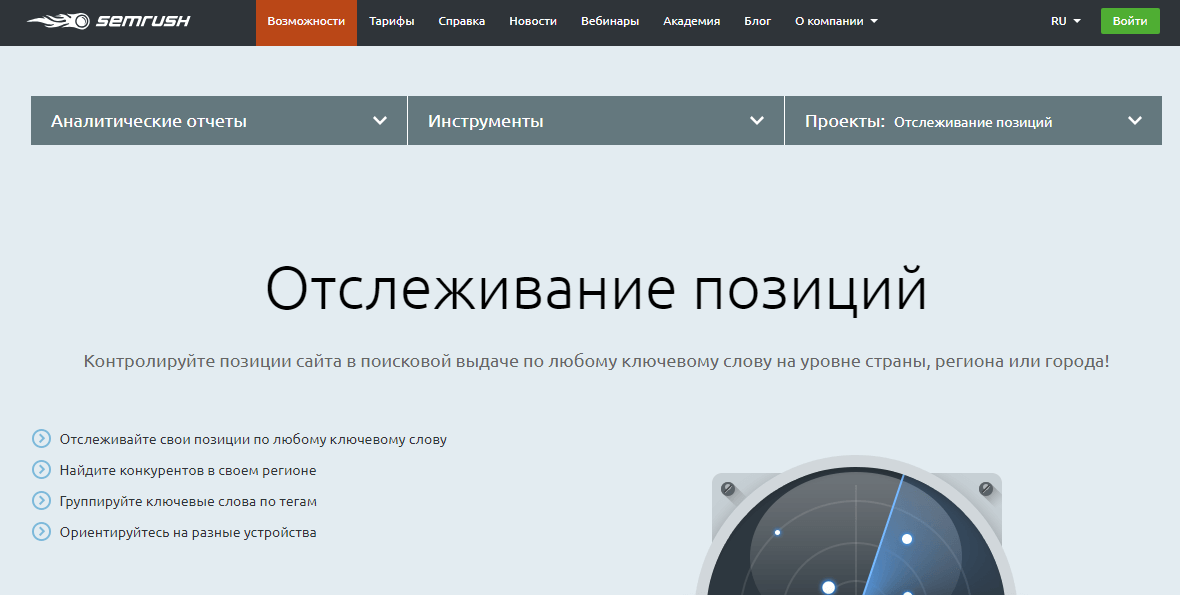Screen dimensions: 1180x595
Task: Expand the Проекты dropdown
Action: click(975, 120)
